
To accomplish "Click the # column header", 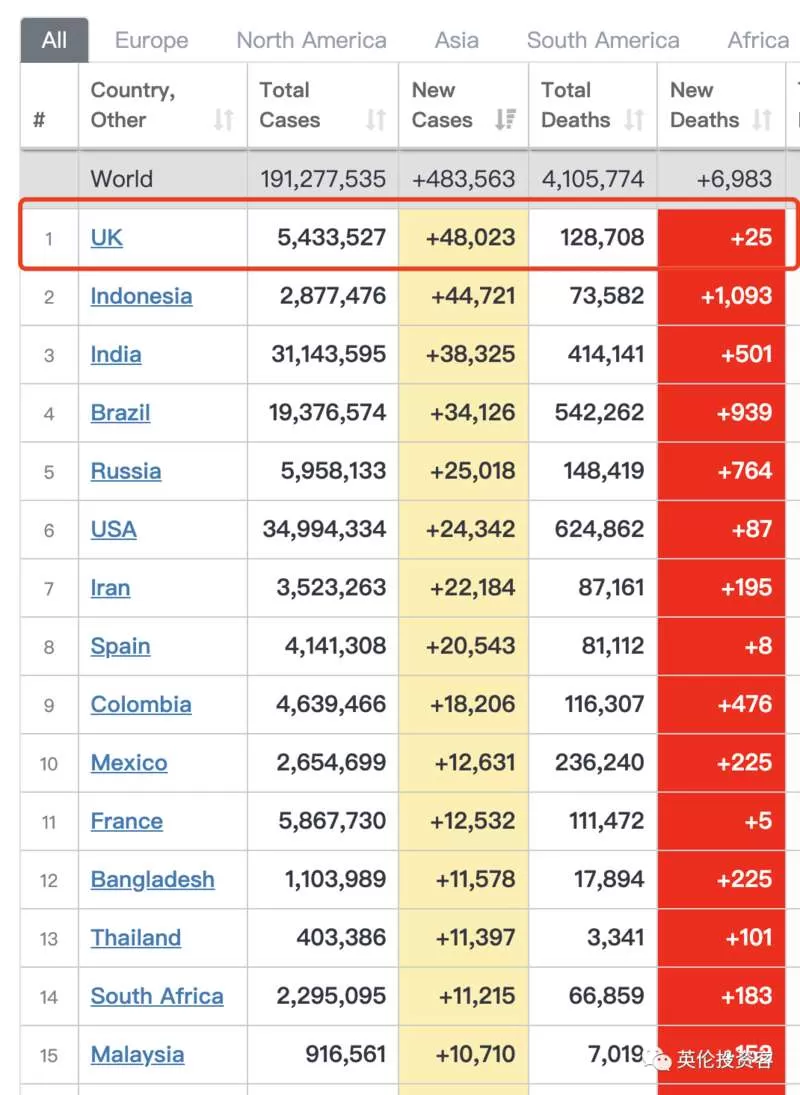I will pos(40,120).
